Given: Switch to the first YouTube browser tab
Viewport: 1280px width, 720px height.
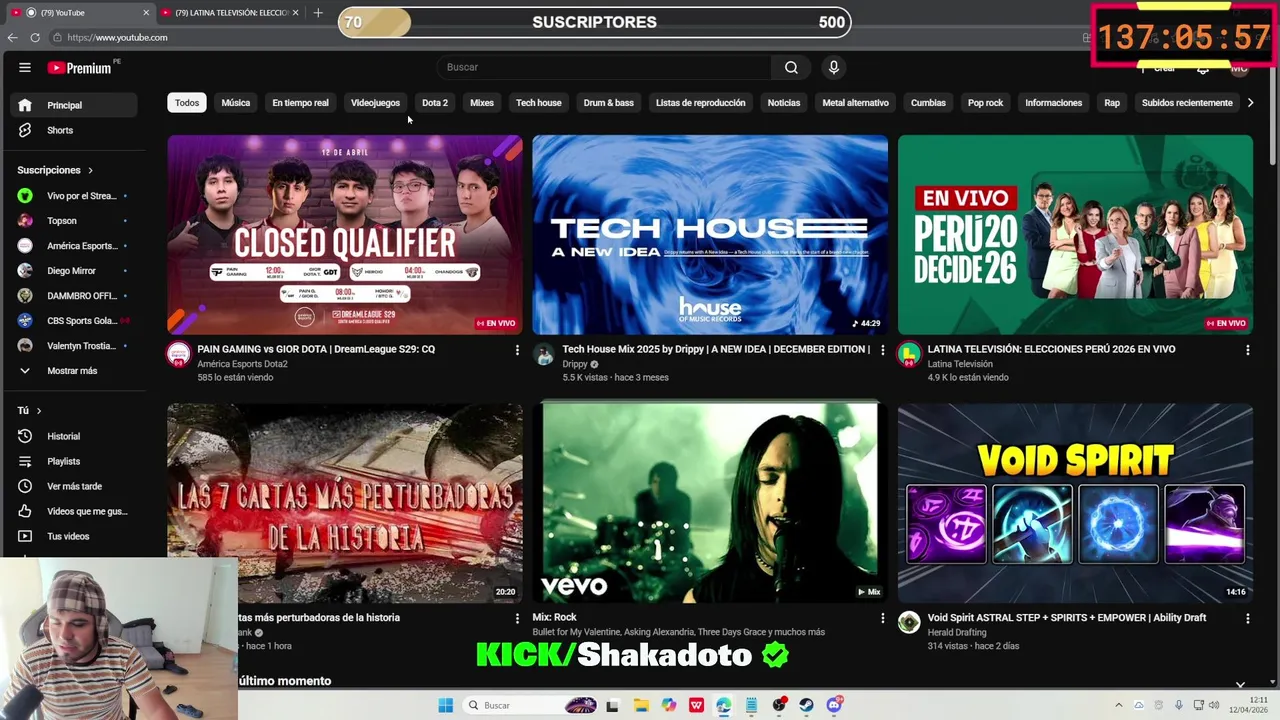Looking at the screenshot, I should coord(78,12).
